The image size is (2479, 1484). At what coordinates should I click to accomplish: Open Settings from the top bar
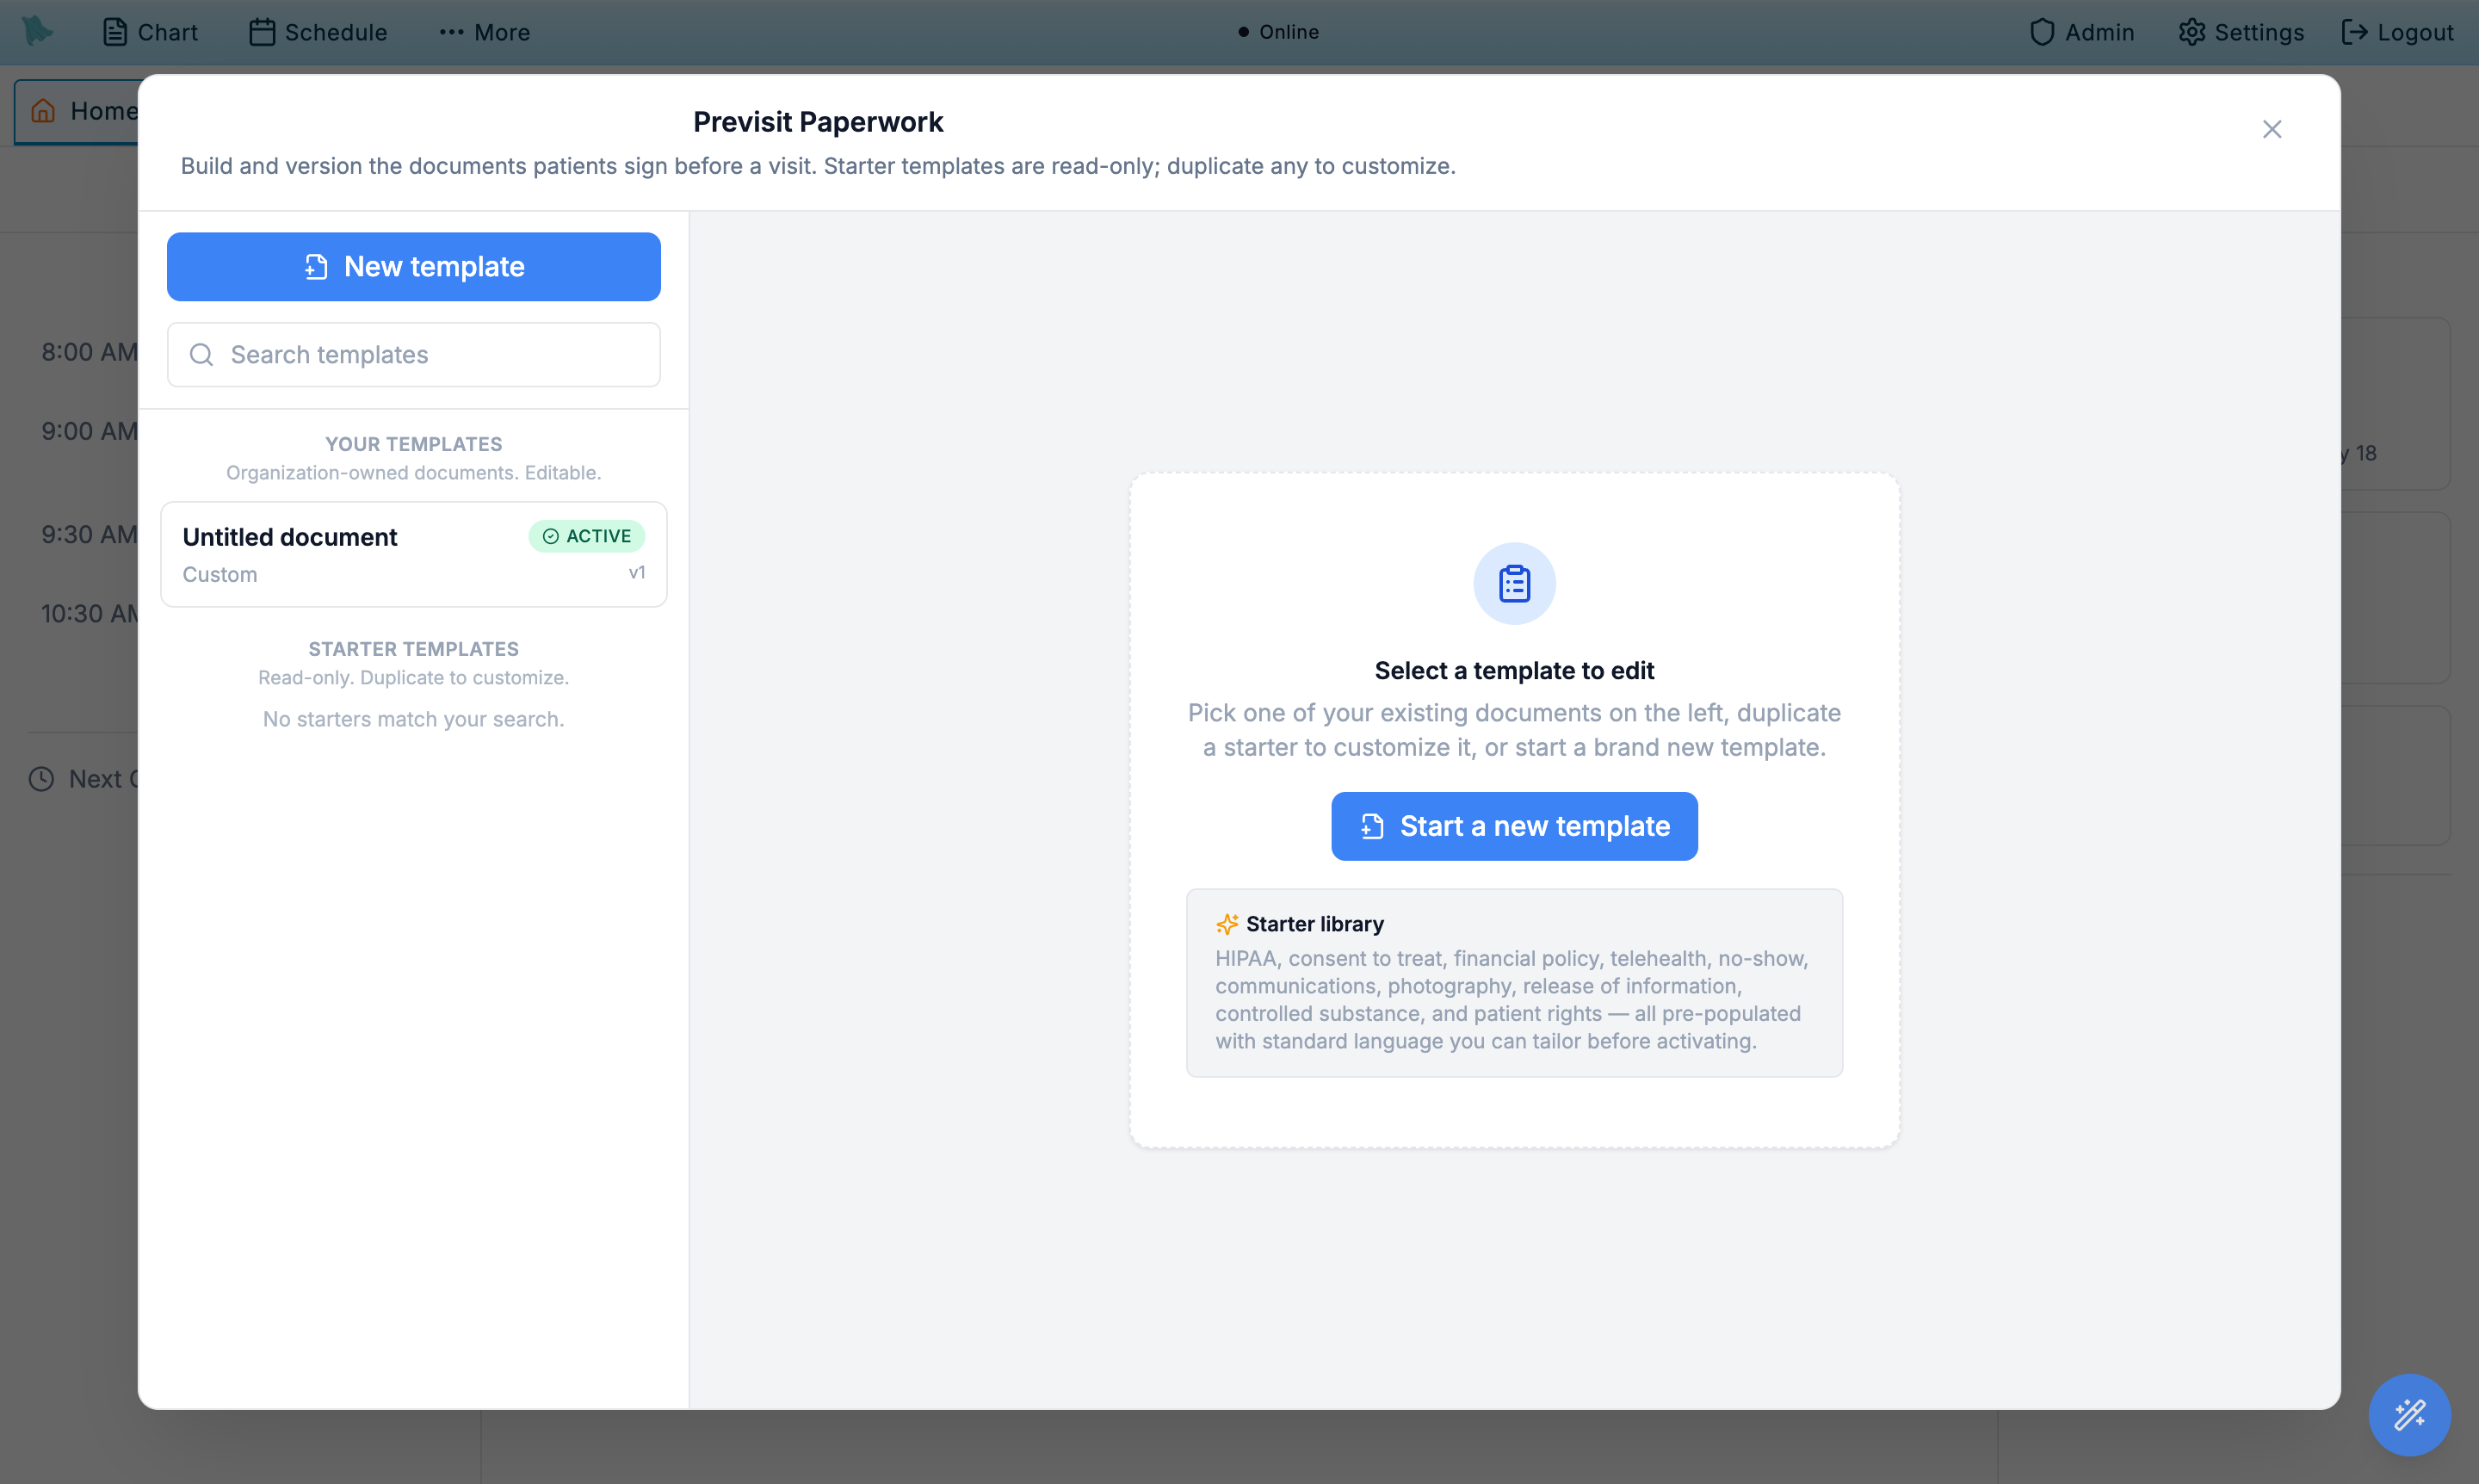[2241, 32]
